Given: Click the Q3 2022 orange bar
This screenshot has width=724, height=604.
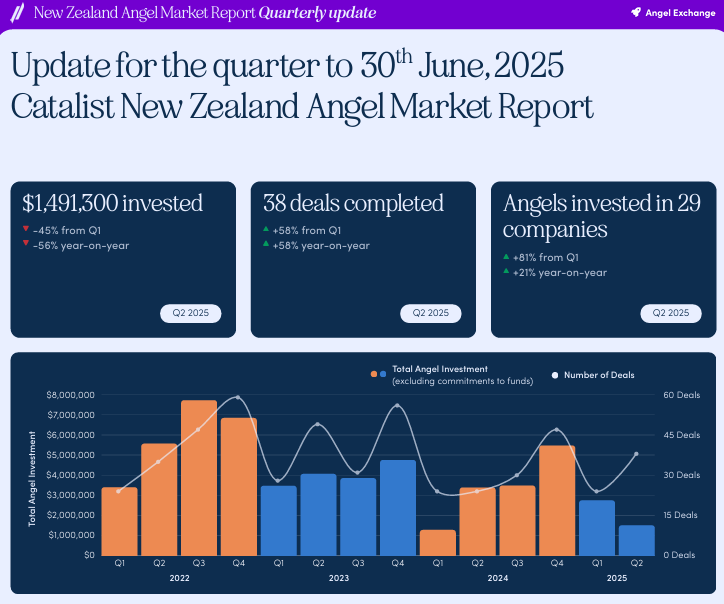Looking at the screenshot, I should click(199, 478).
